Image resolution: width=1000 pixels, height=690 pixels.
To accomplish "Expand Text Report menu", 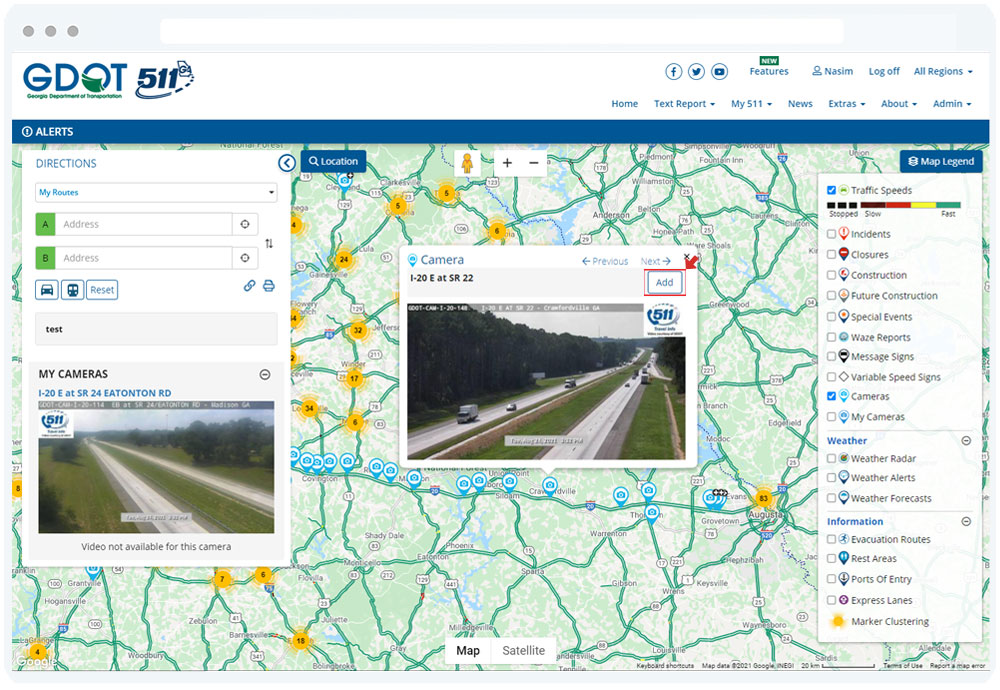I will [x=684, y=104].
